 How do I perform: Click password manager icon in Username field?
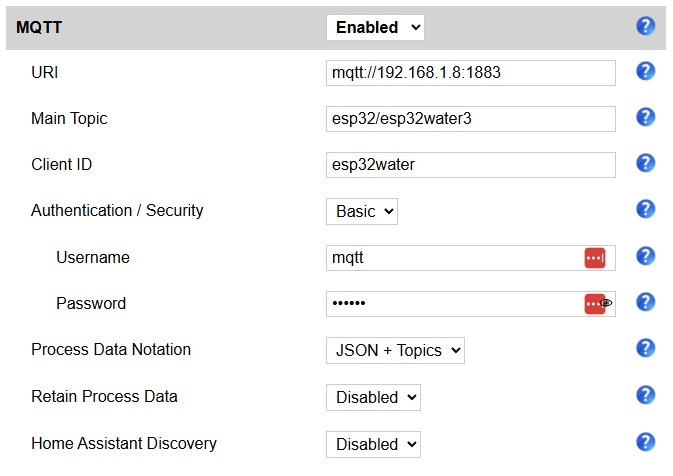(x=595, y=258)
